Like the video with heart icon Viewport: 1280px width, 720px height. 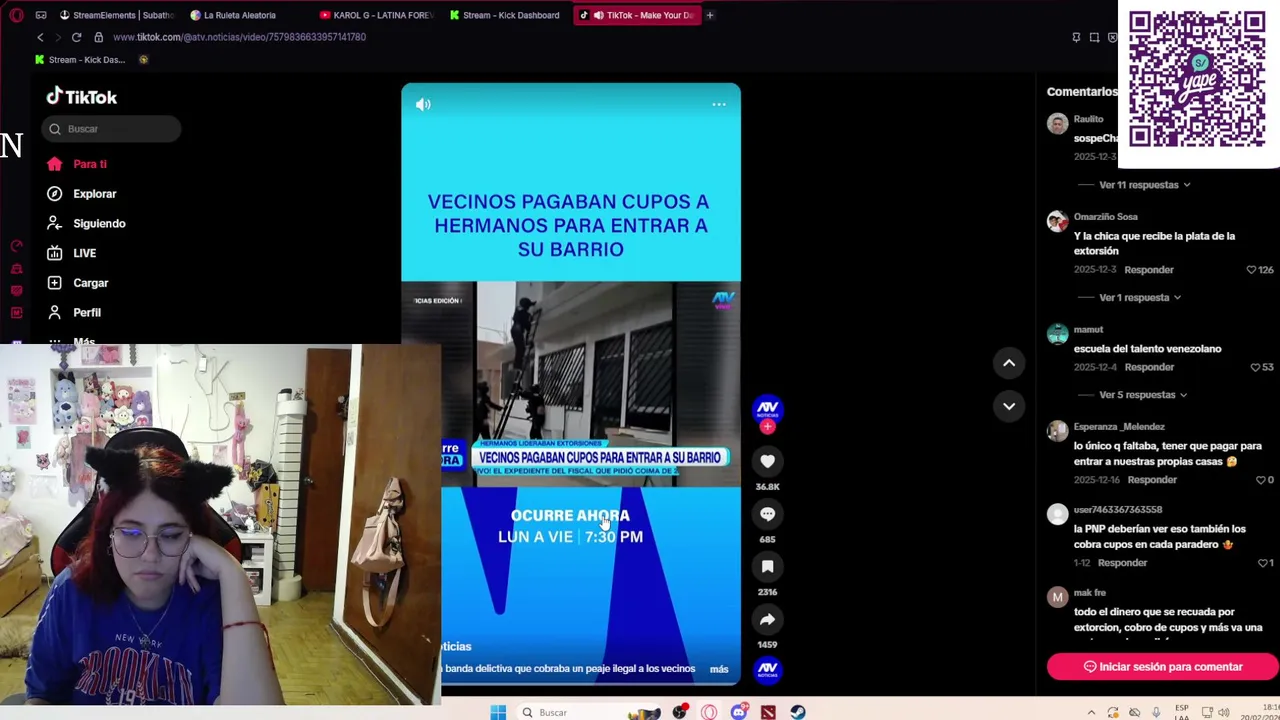[767, 461]
